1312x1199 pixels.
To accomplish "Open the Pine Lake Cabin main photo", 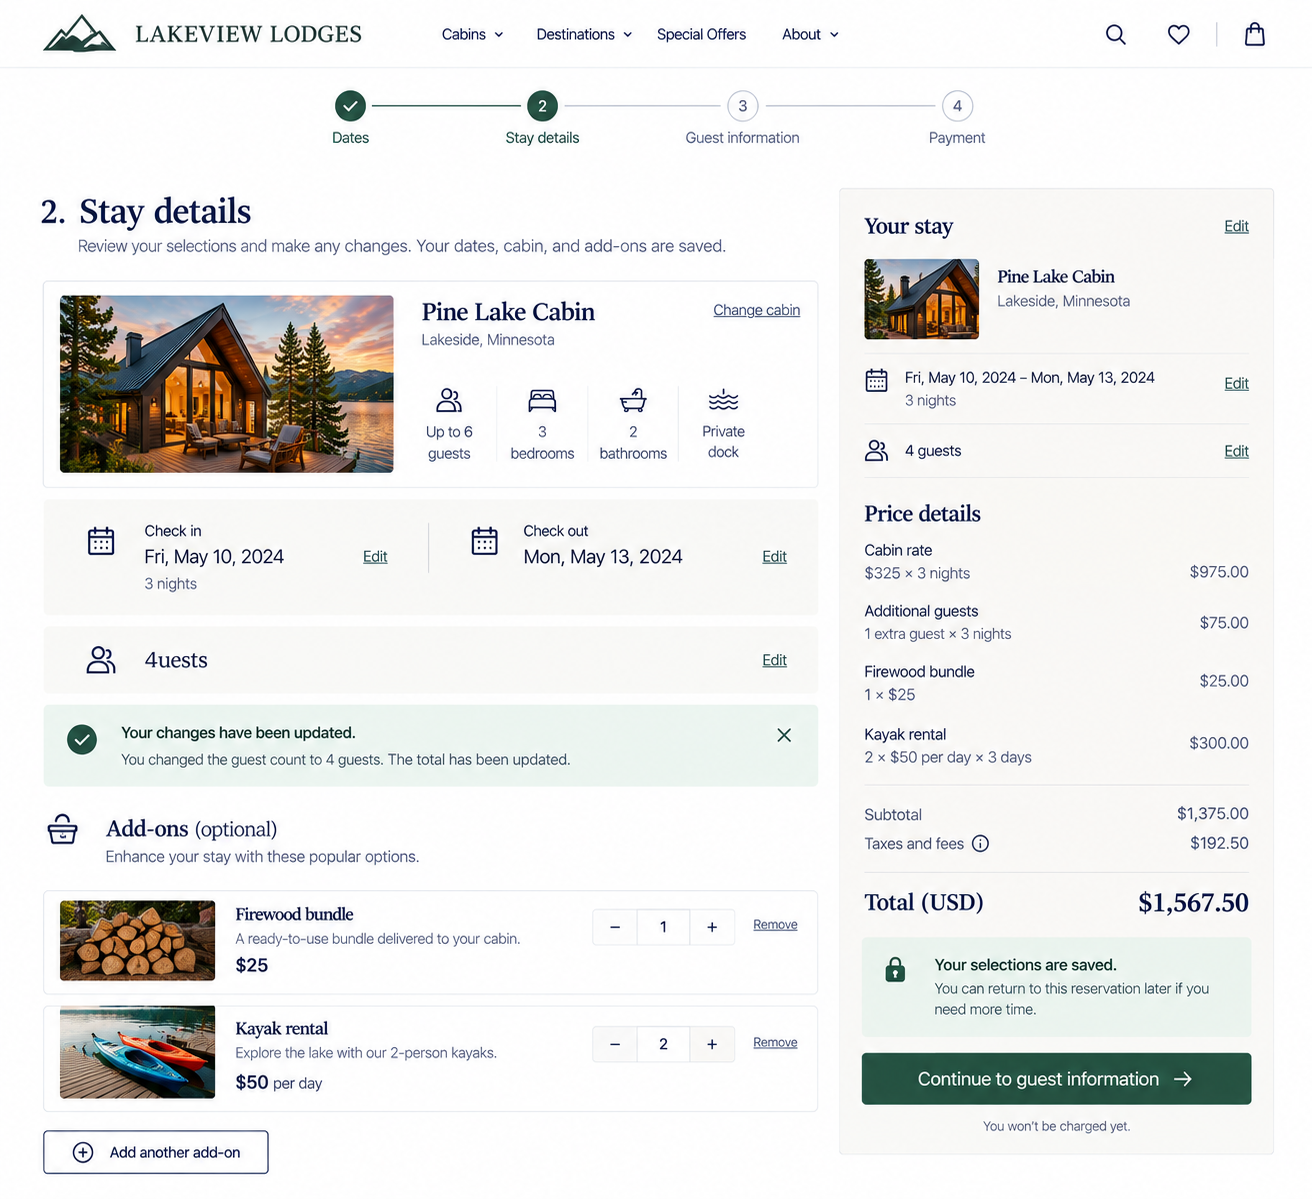I will pyautogui.click(x=227, y=384).
